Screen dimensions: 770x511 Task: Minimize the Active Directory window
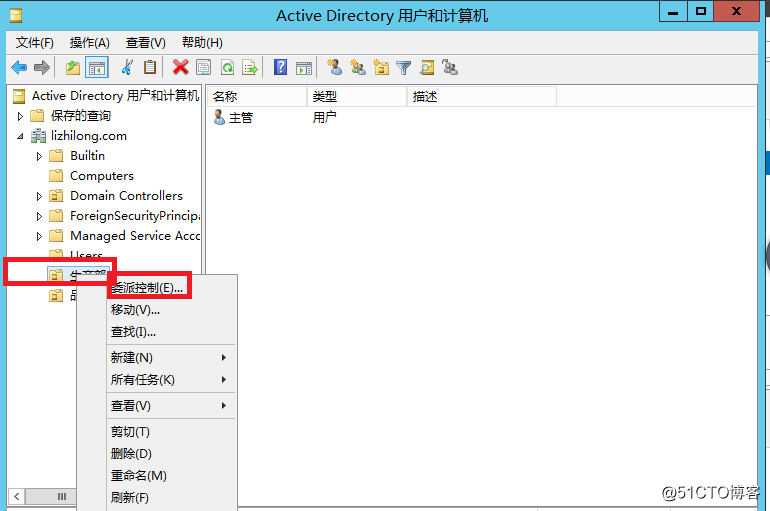pyautogui.click(x=673, y=12)
